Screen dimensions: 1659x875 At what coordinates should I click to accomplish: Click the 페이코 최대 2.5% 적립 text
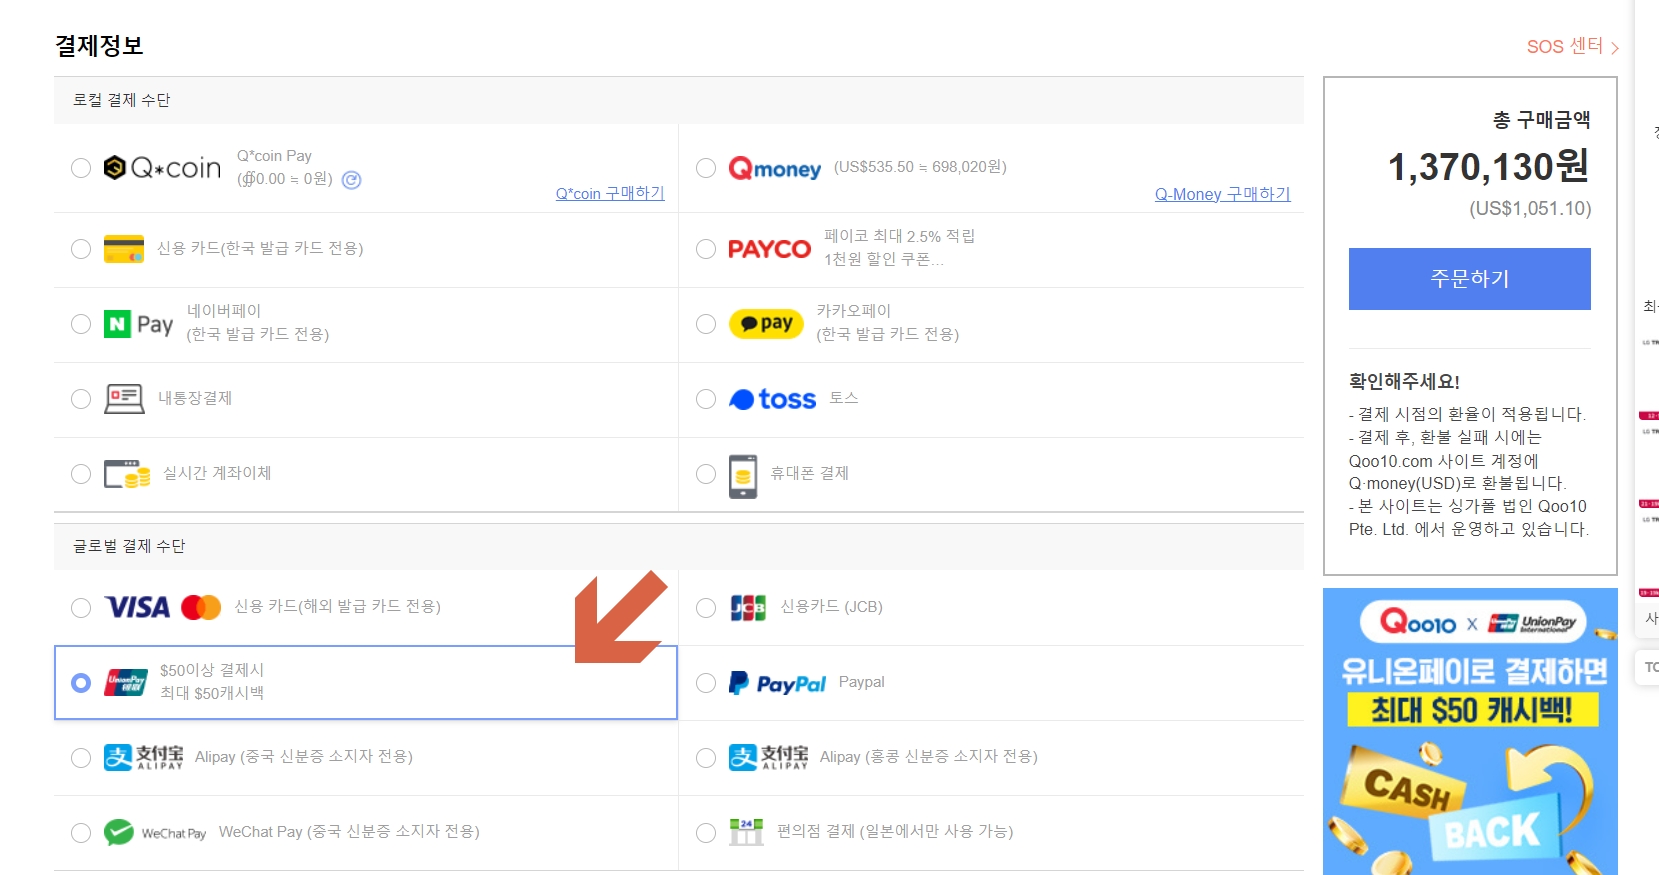899,236
